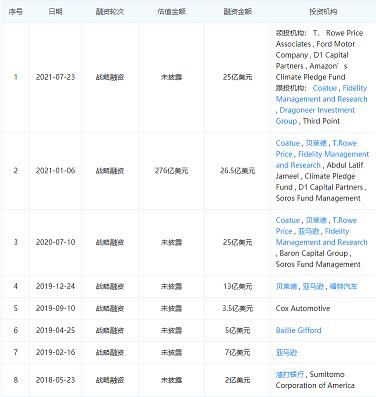Click the 276亿美元 valuation cell
This screenshot has height=397, width=376.
171,170
